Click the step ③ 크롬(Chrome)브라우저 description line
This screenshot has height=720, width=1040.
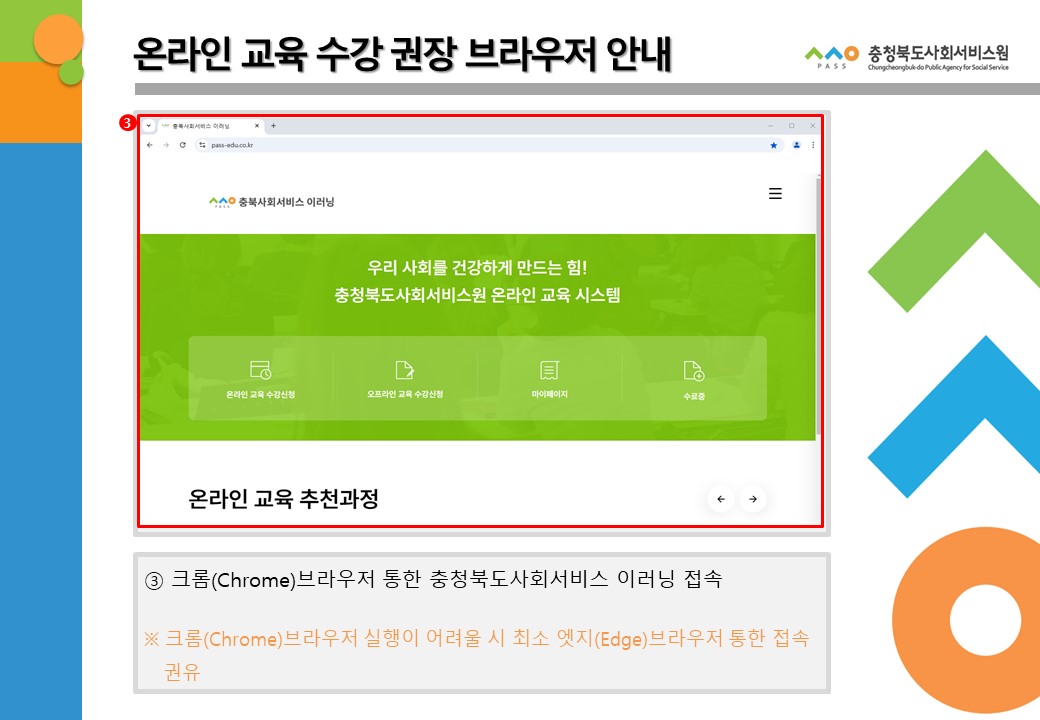(x=433, y=579)
